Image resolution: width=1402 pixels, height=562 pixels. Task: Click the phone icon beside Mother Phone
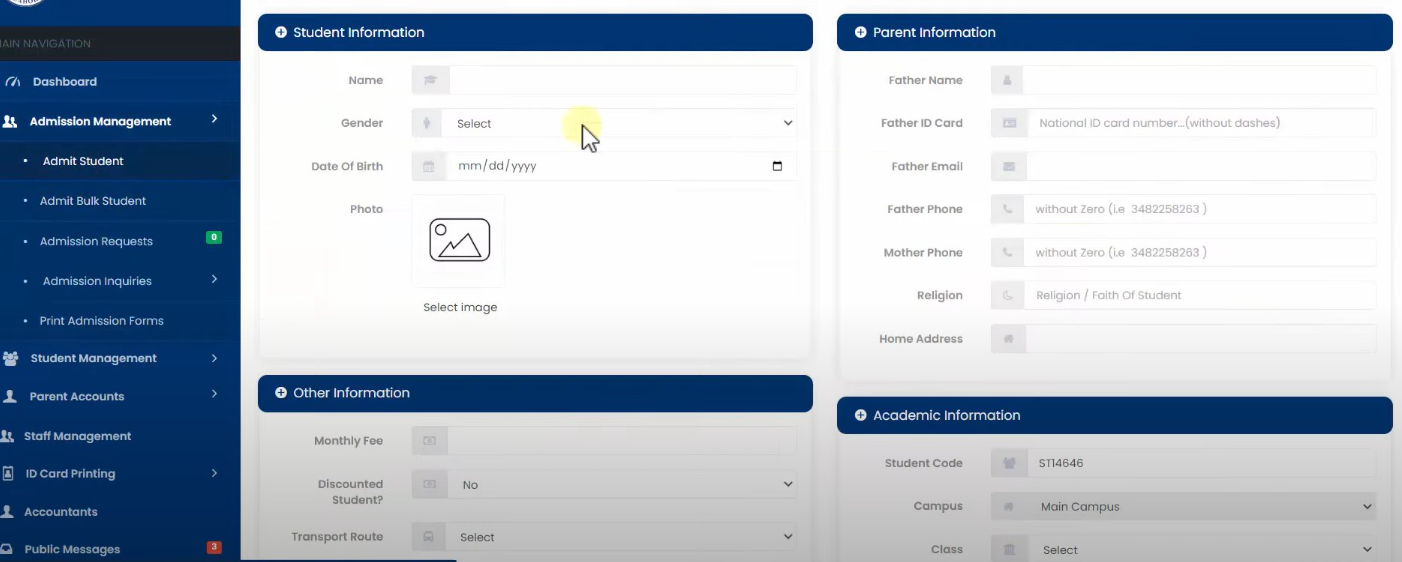pos(1007,253)
